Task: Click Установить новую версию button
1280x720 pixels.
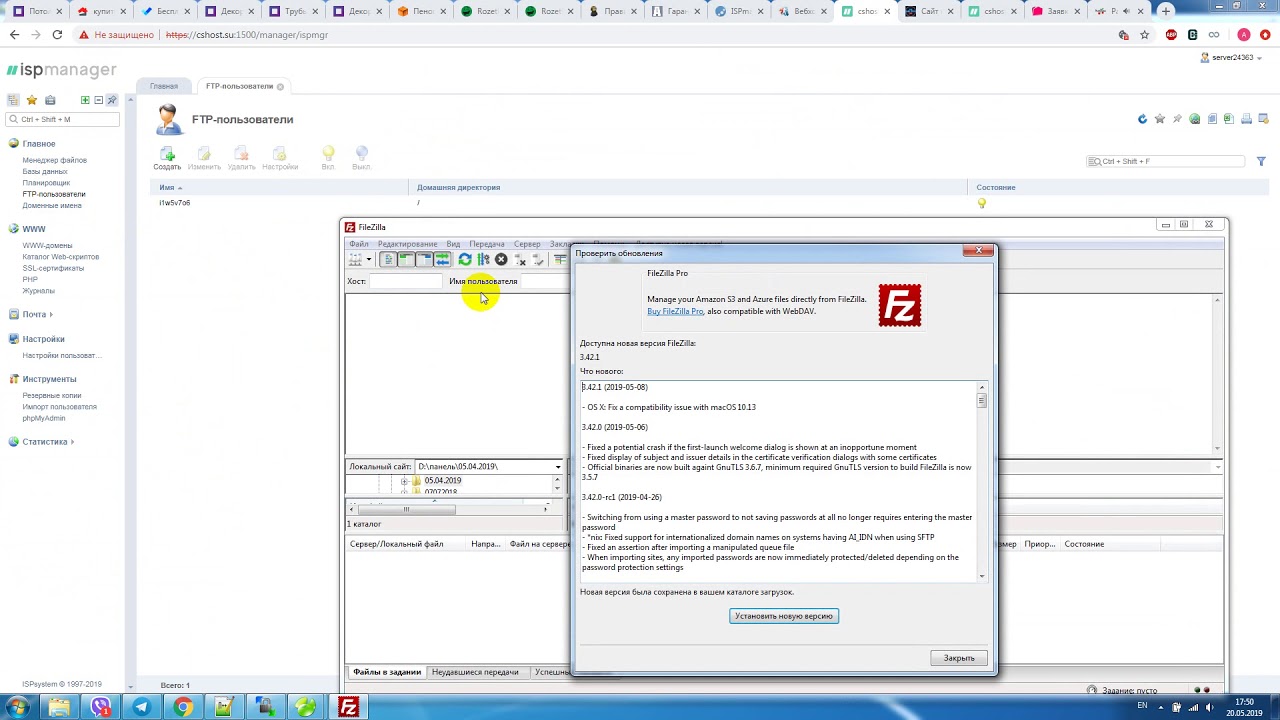Action: (784, 616)
